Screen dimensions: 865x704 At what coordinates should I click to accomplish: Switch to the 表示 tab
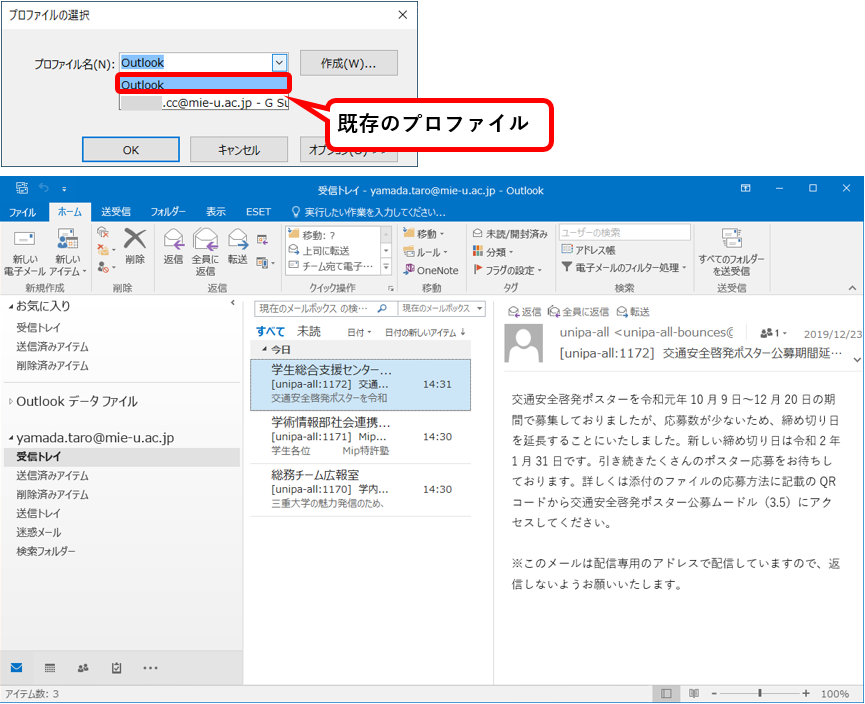[216, 212]
